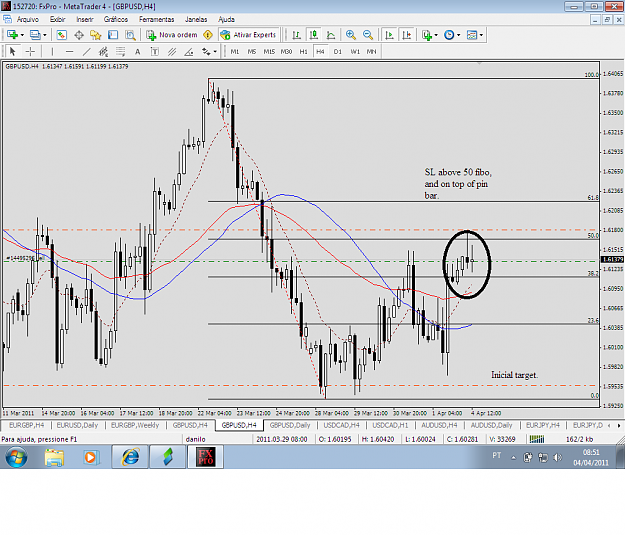The height and width of the screenshot is (535, 625).
Task: Open the Arquivo menu
Action: click(28, 19)
